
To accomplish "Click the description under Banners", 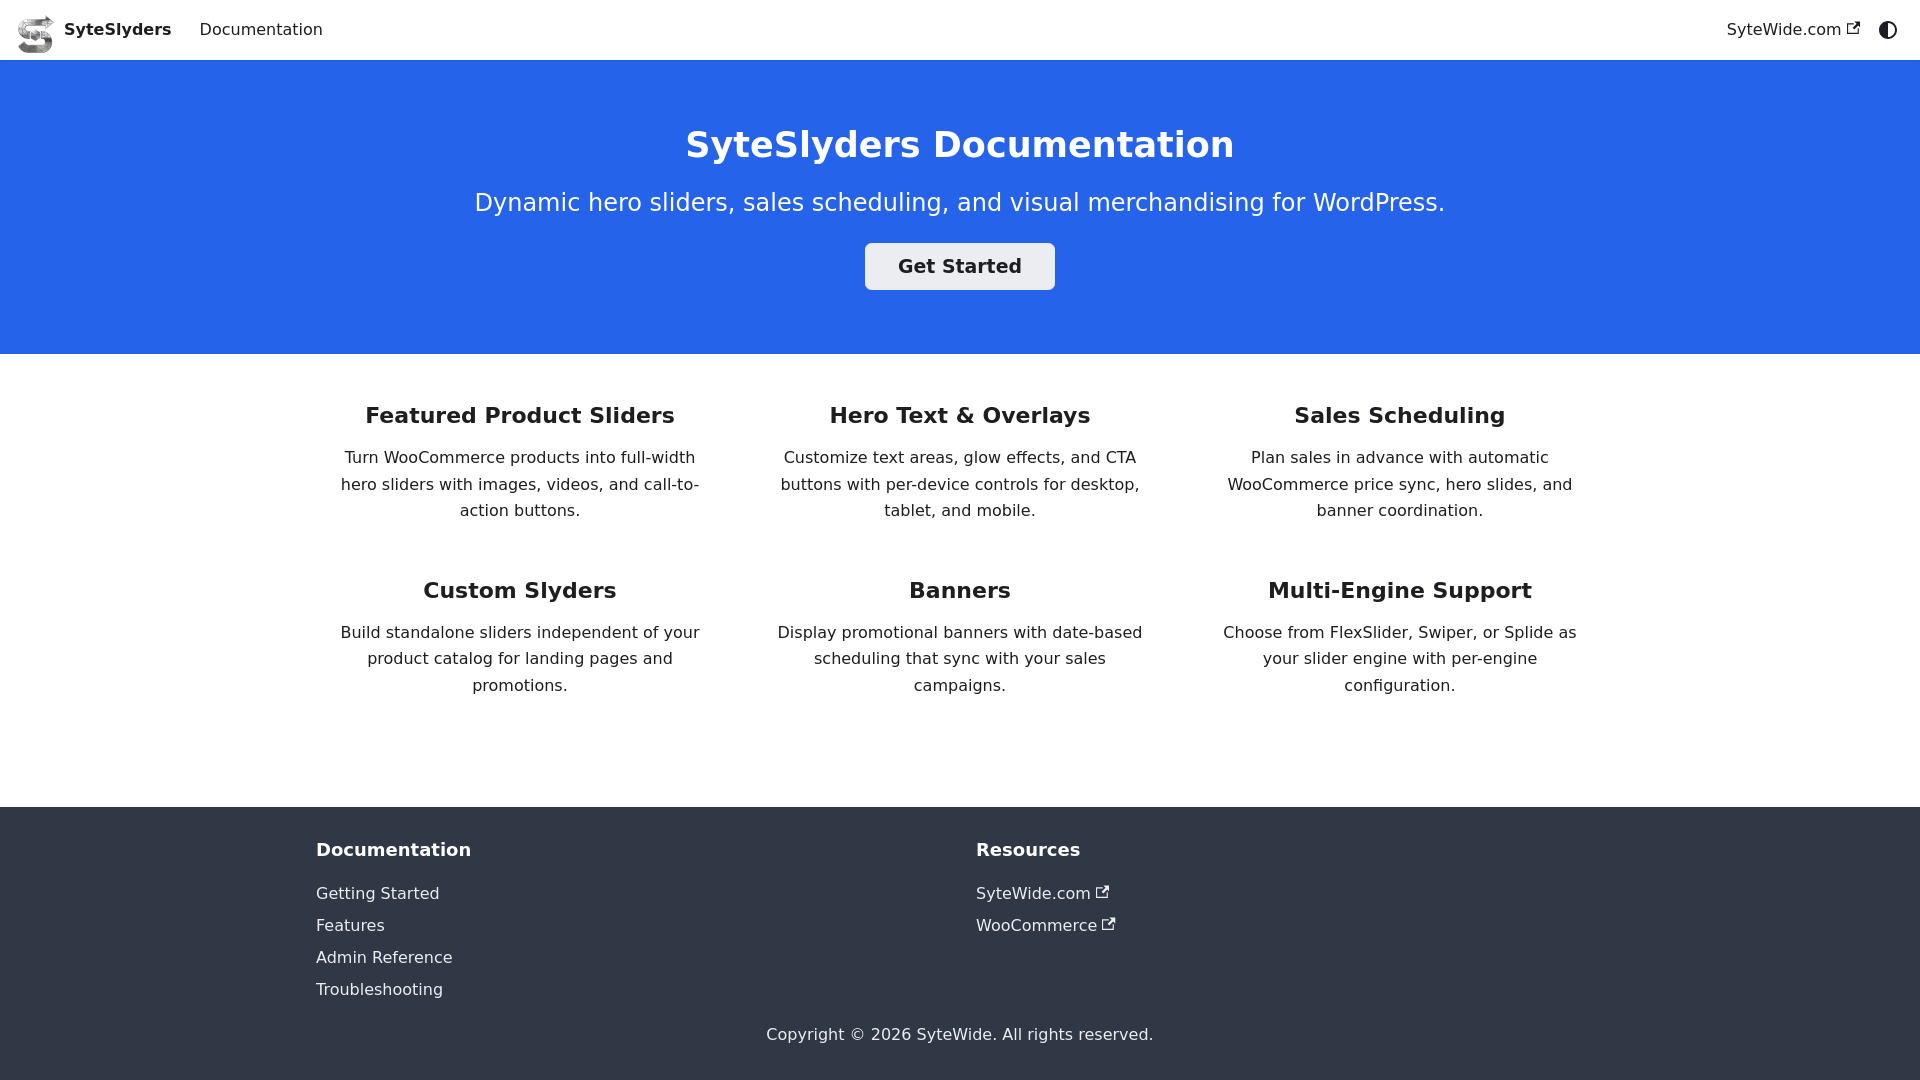I will coord(960,659).
